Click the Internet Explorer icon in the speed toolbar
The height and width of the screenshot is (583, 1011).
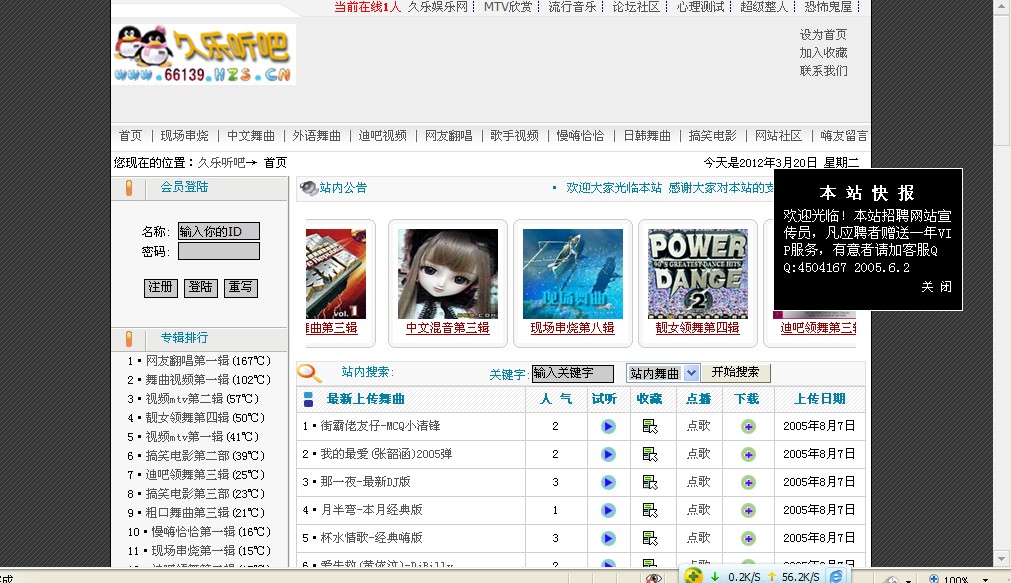coord(836,576)
